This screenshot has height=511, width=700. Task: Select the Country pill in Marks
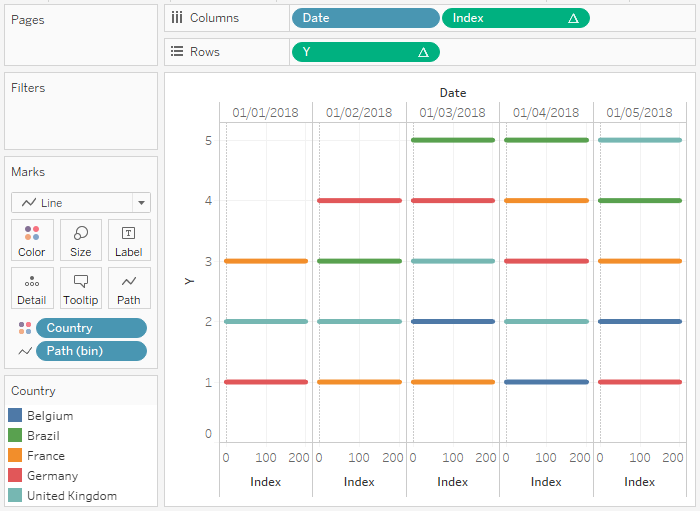(x=92, y=328)
